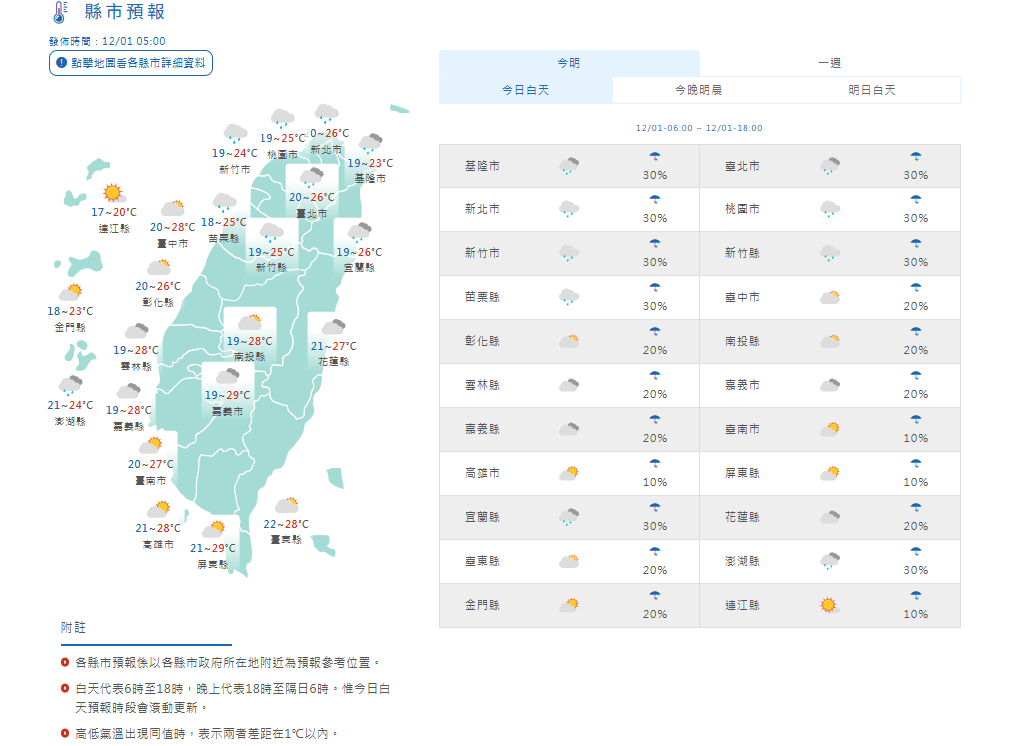Open 高雄市 row in the forecast table
Screen dimensions: 1018x746
coord(482,473)
